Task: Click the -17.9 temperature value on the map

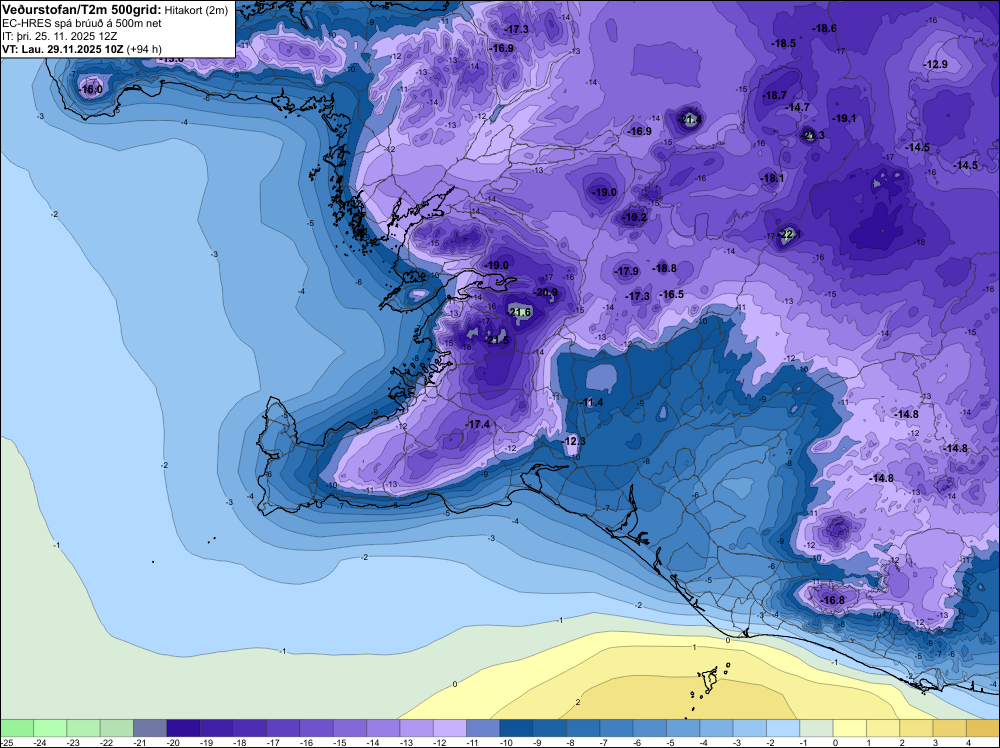Action: coord(626,272)
